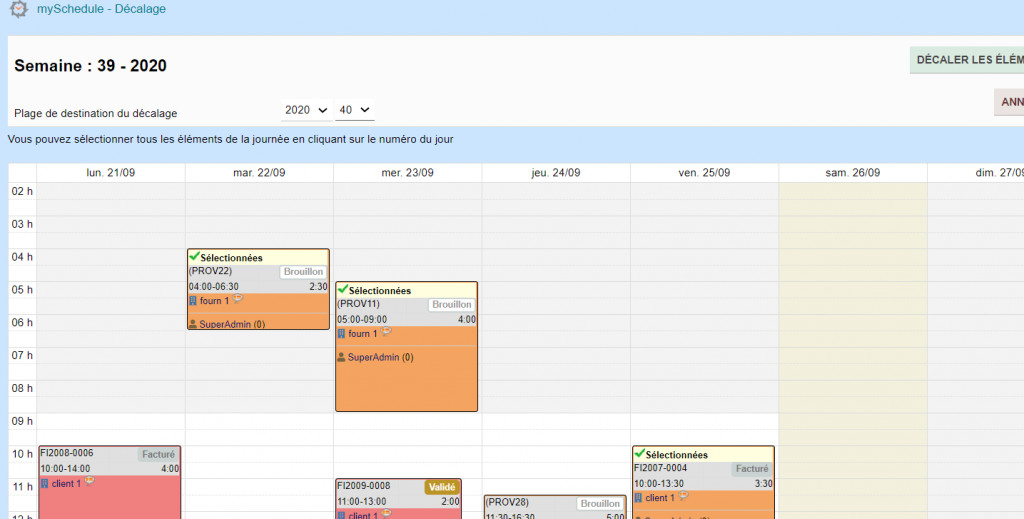Click comment bubble icon in FI2007-0004 event
Viewport: 1024px width, 519px height.
click(683, 495)
